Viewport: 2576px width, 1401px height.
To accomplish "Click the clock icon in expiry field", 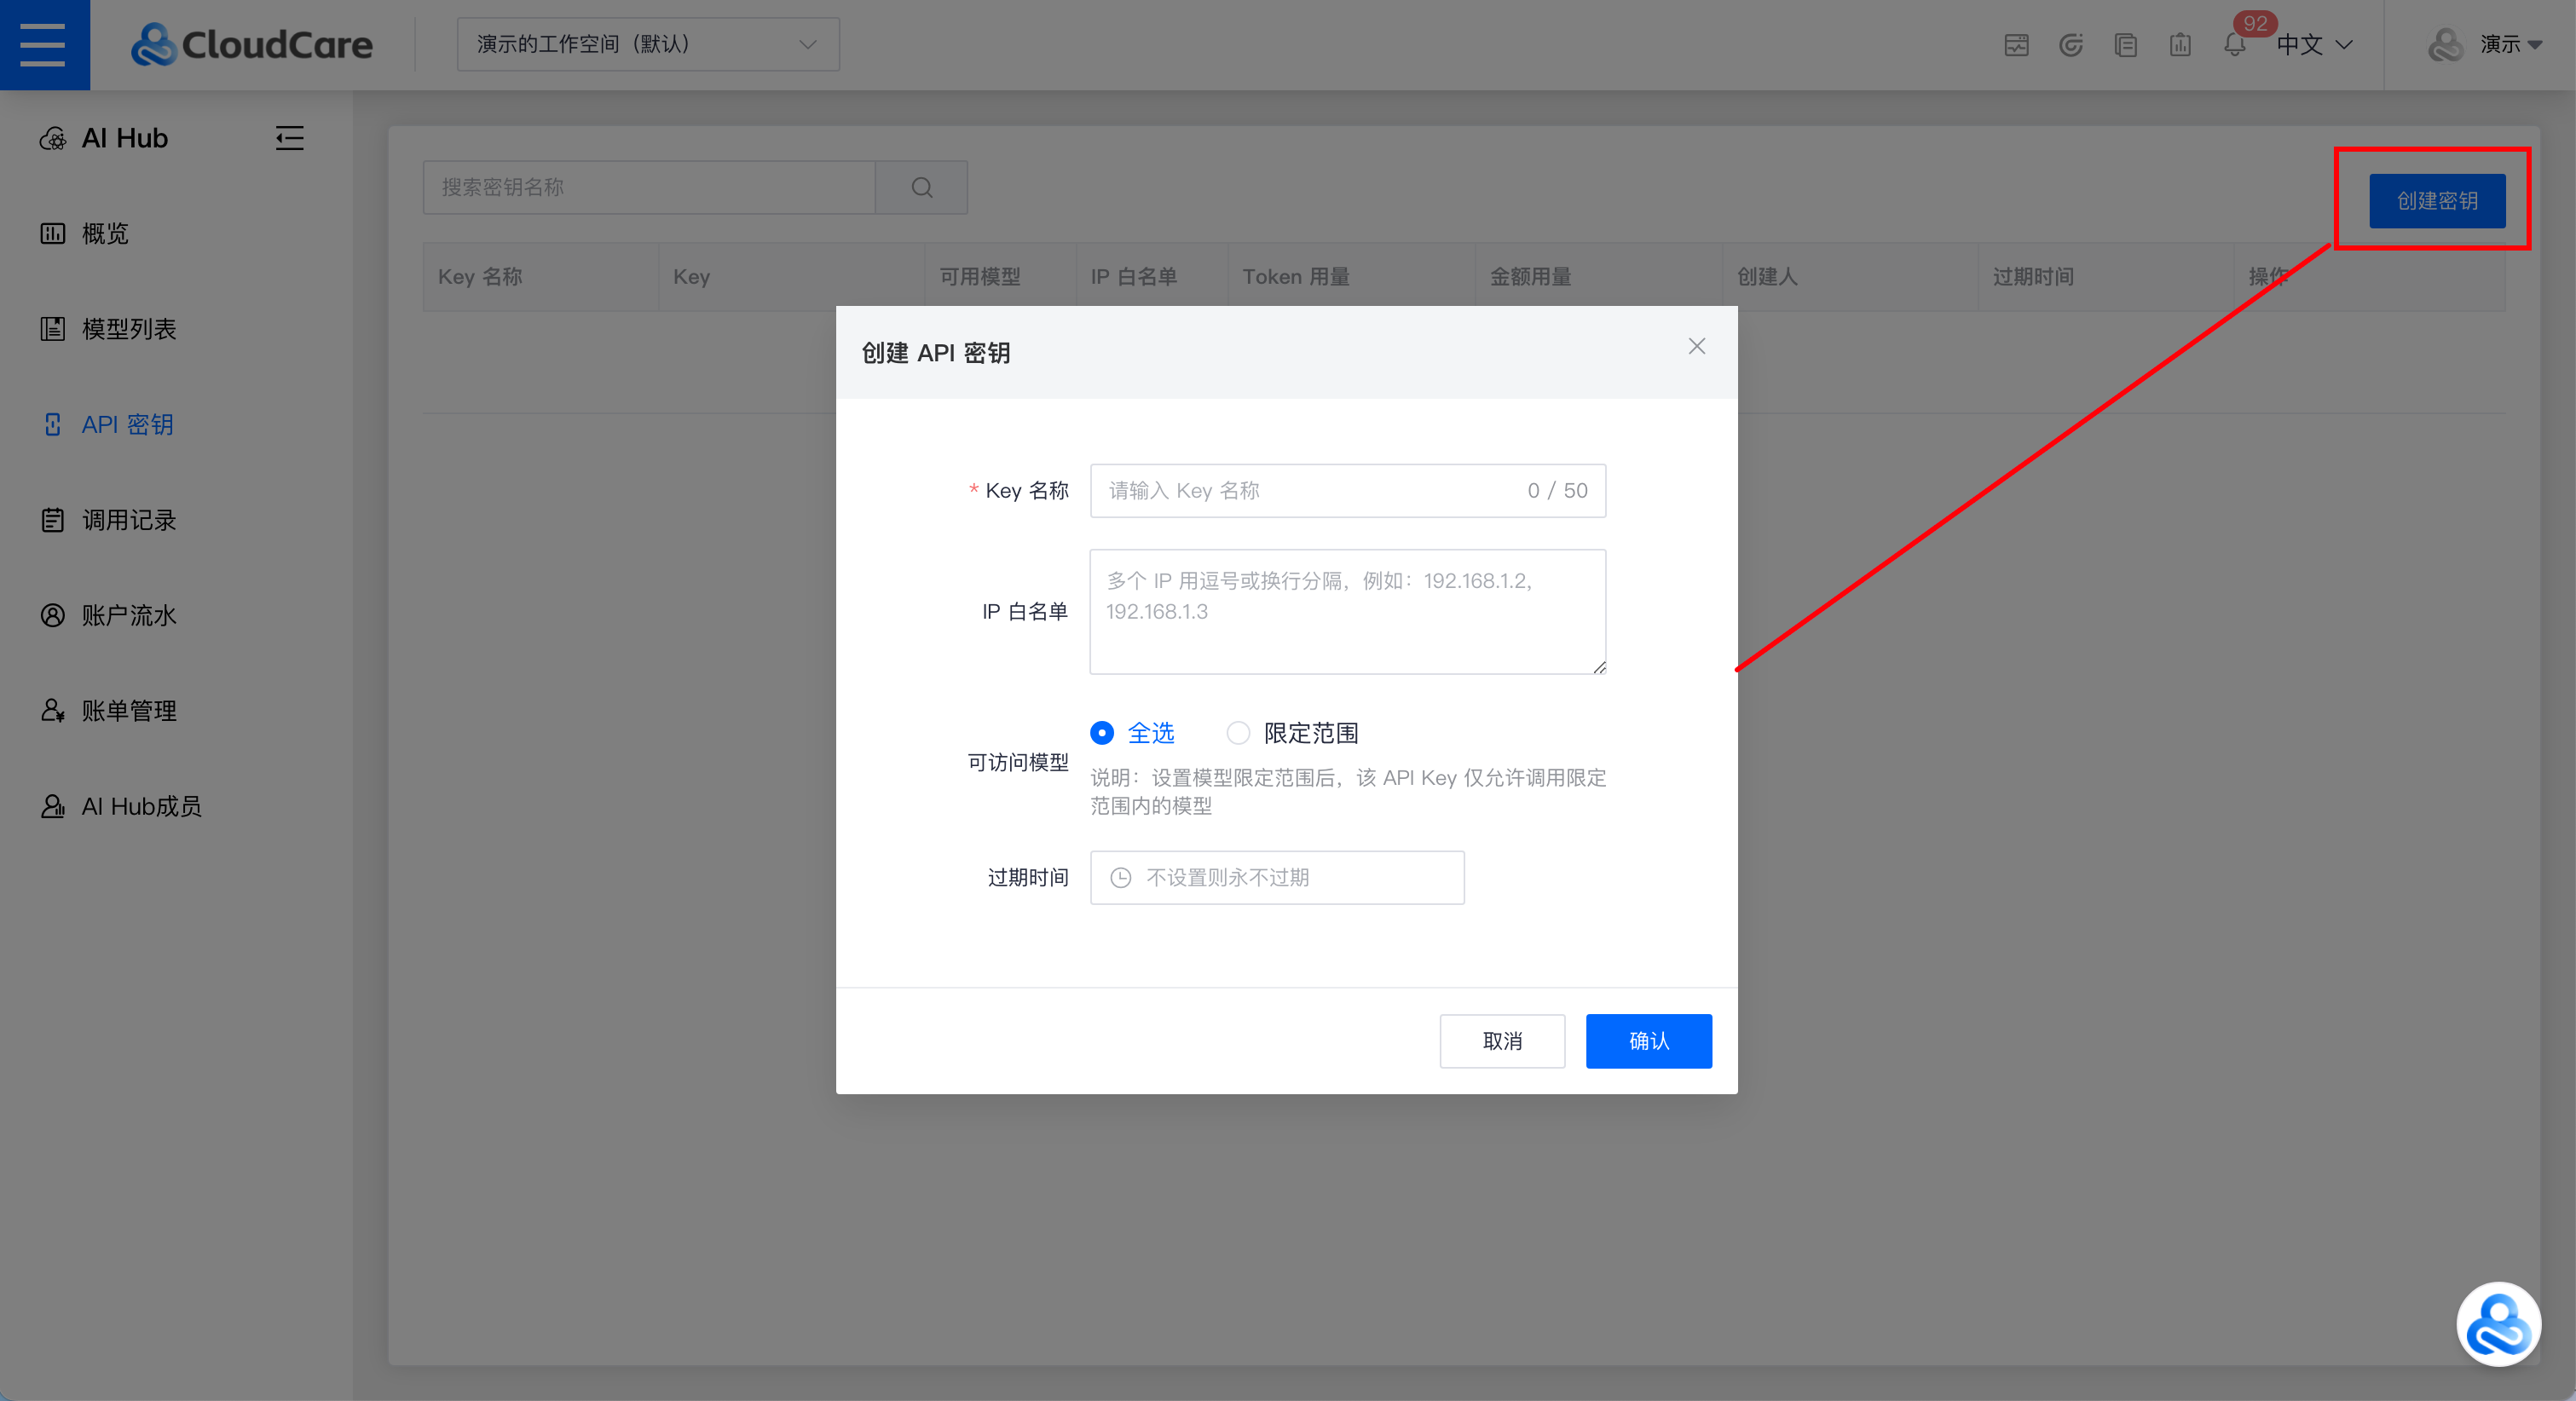I will 1121,878.
